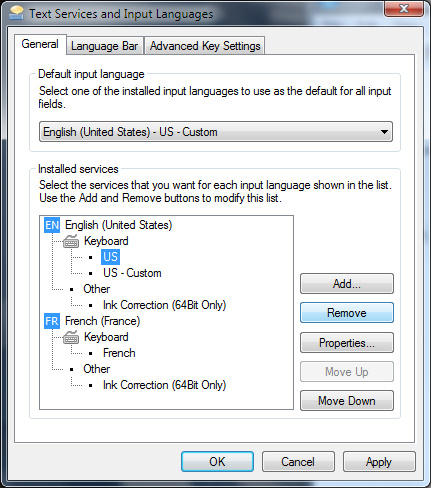Select the French keyboard layout
This screenshot has height=488, width=431.
click(119, 353)
